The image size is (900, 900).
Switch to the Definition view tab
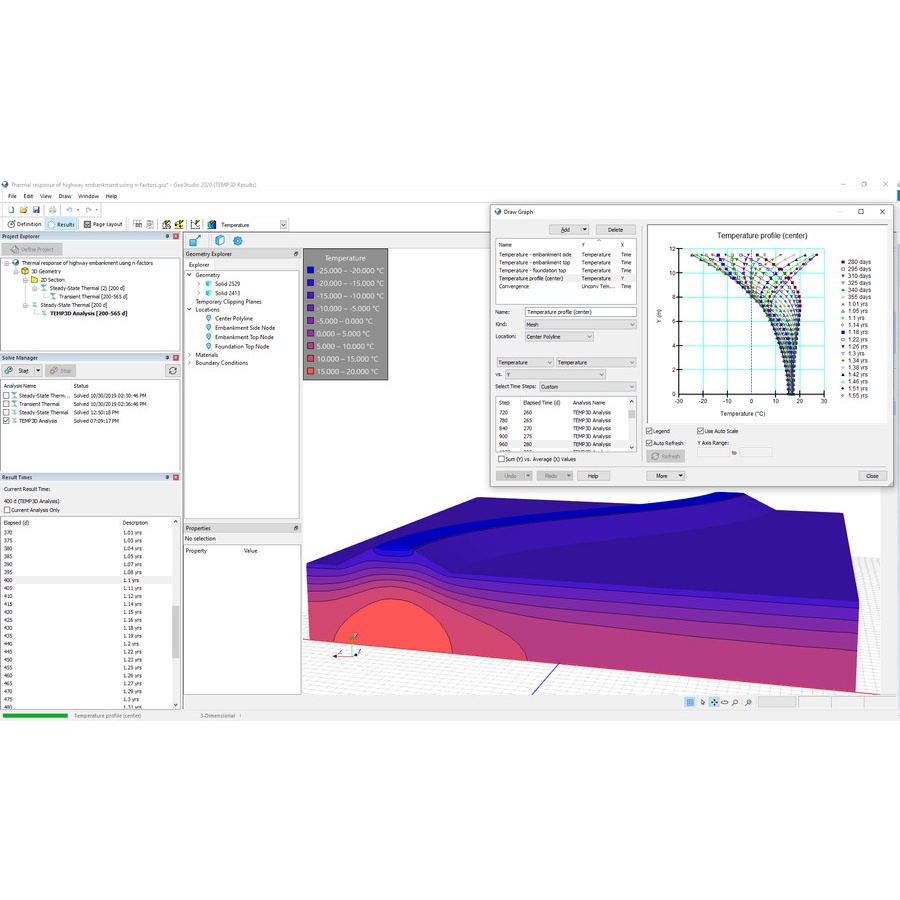[24, 224]
